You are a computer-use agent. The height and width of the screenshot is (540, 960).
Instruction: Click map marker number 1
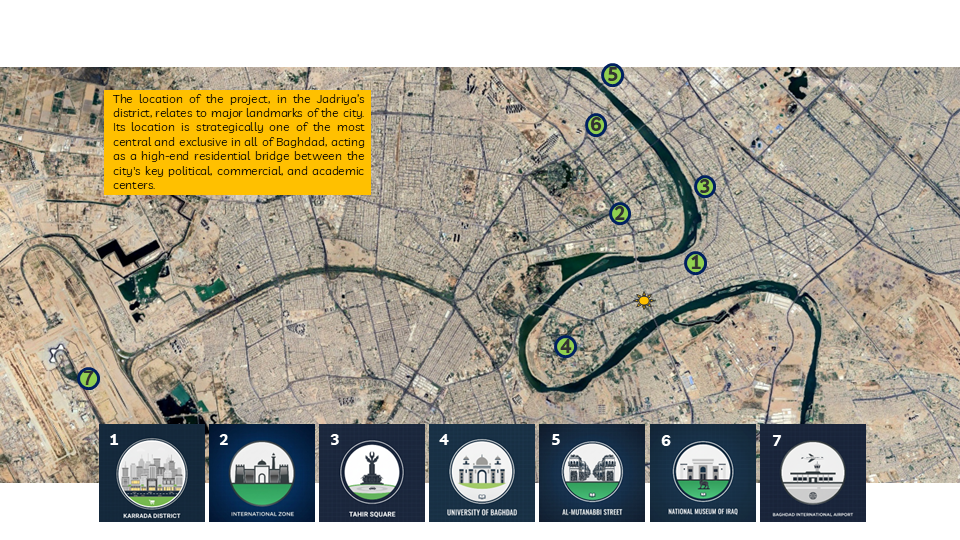pos(695,263)
